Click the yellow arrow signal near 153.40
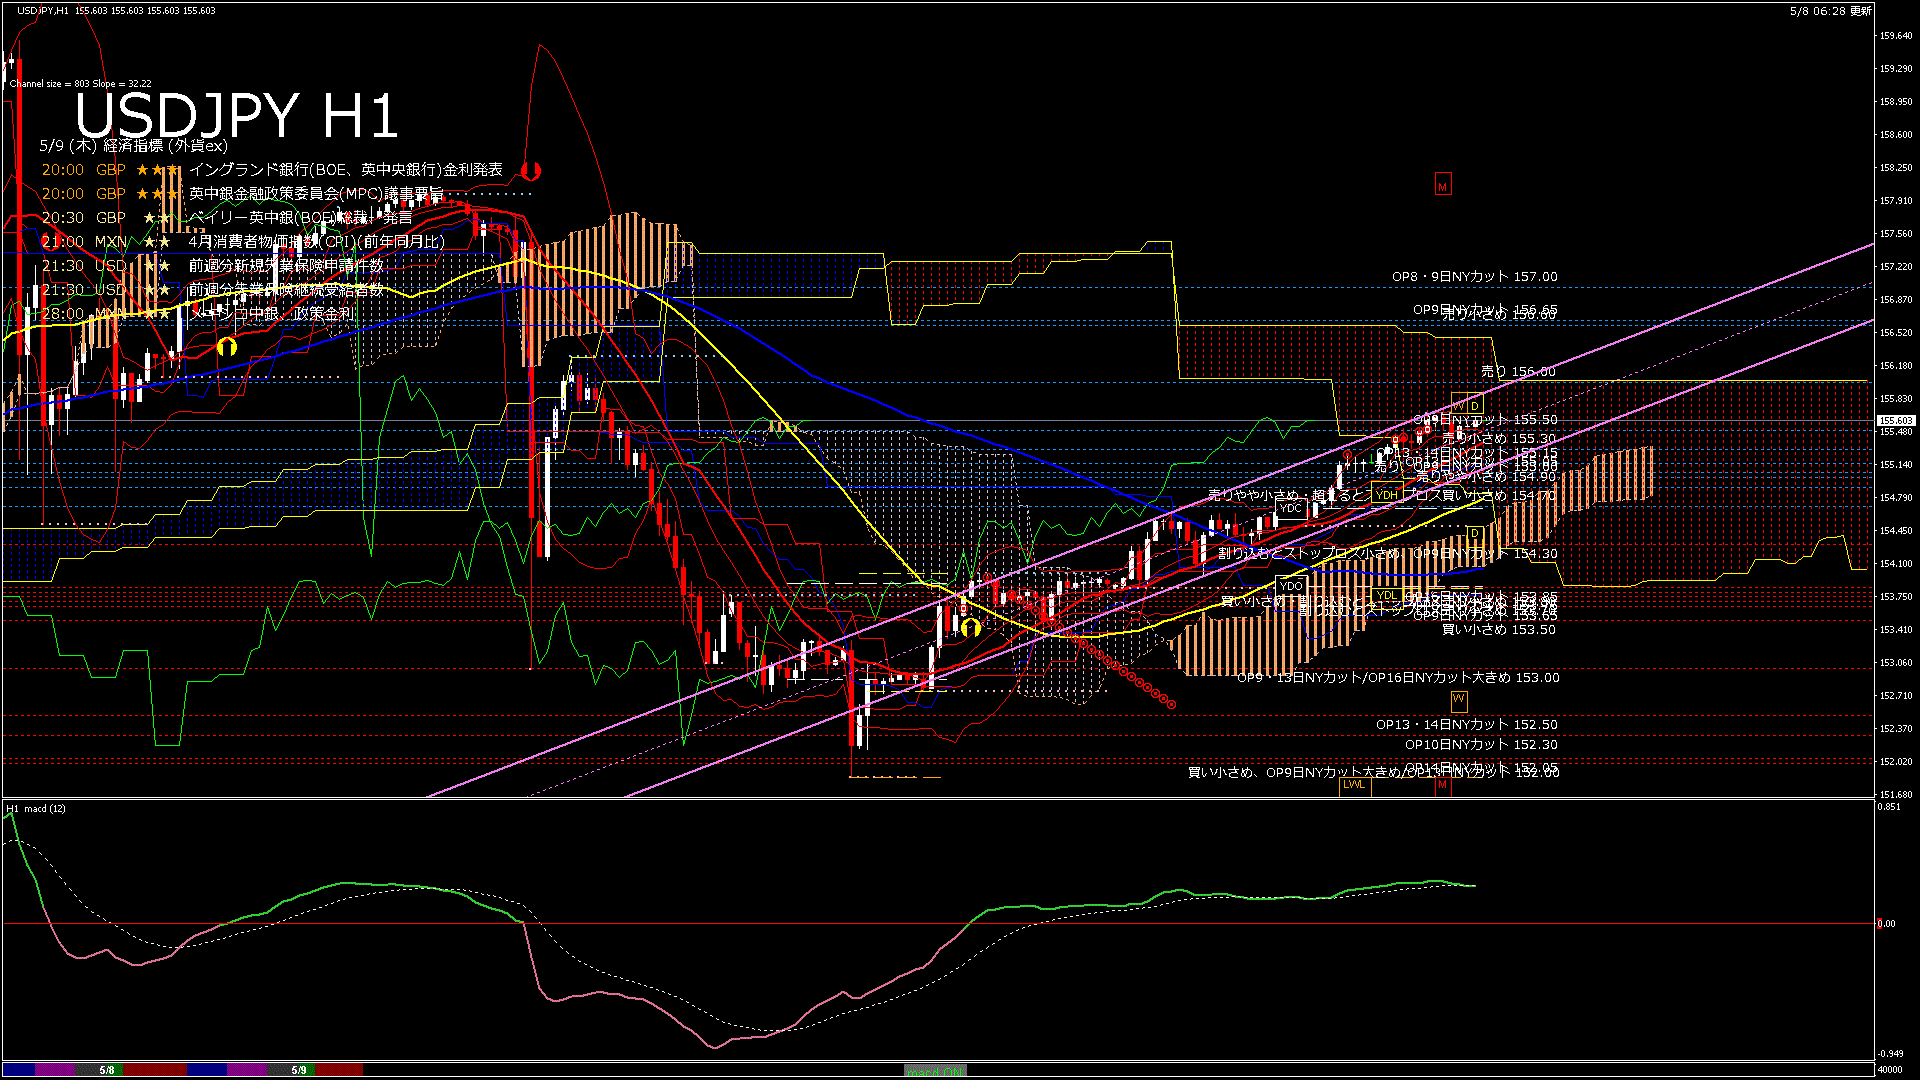 tap(970, 627)
